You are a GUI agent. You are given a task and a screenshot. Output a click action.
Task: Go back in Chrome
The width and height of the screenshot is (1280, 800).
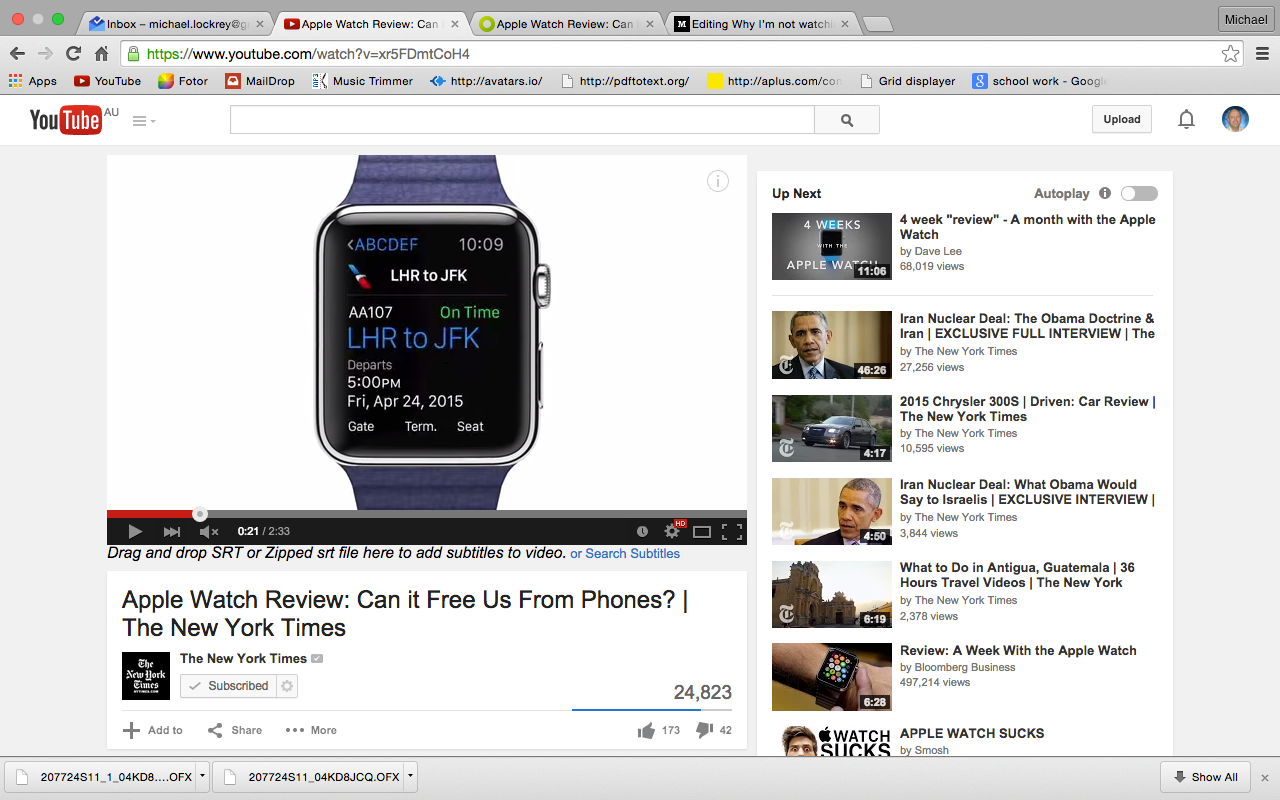pyautogui.click(x=17, y=54)
